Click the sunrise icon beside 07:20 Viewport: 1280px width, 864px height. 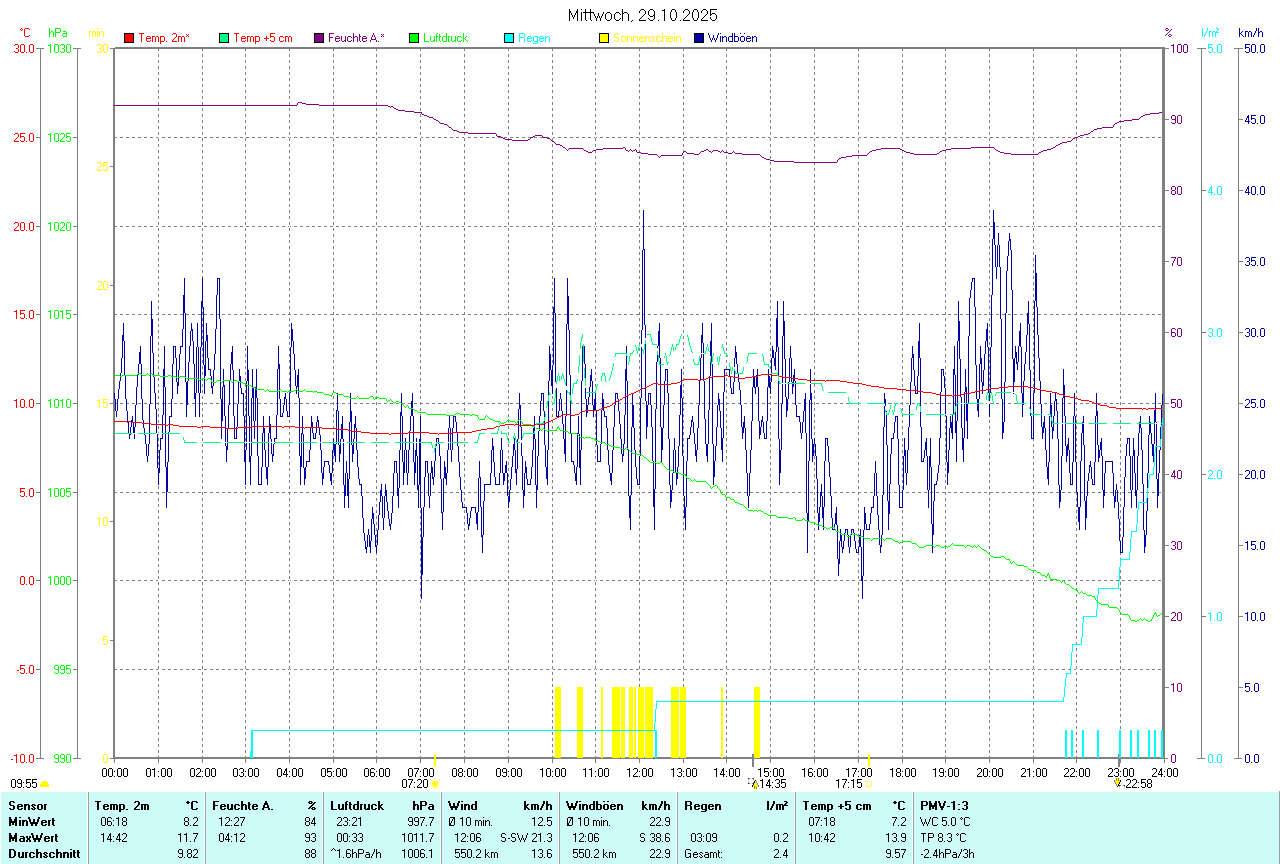[434, 785]
